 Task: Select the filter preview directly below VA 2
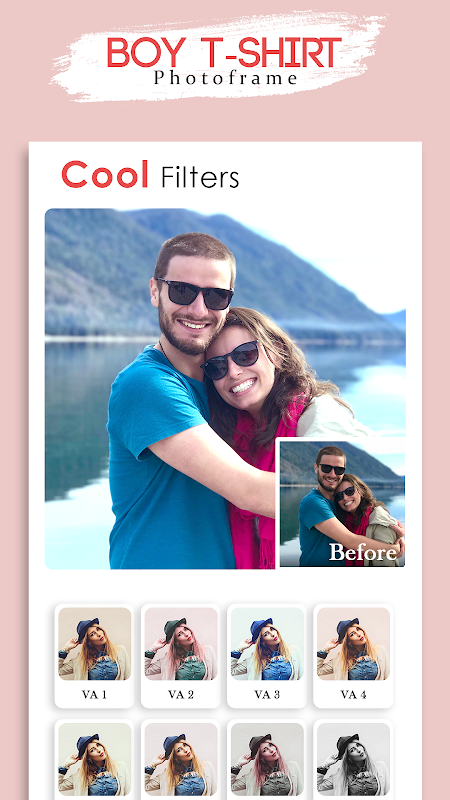tap(181, 759)
